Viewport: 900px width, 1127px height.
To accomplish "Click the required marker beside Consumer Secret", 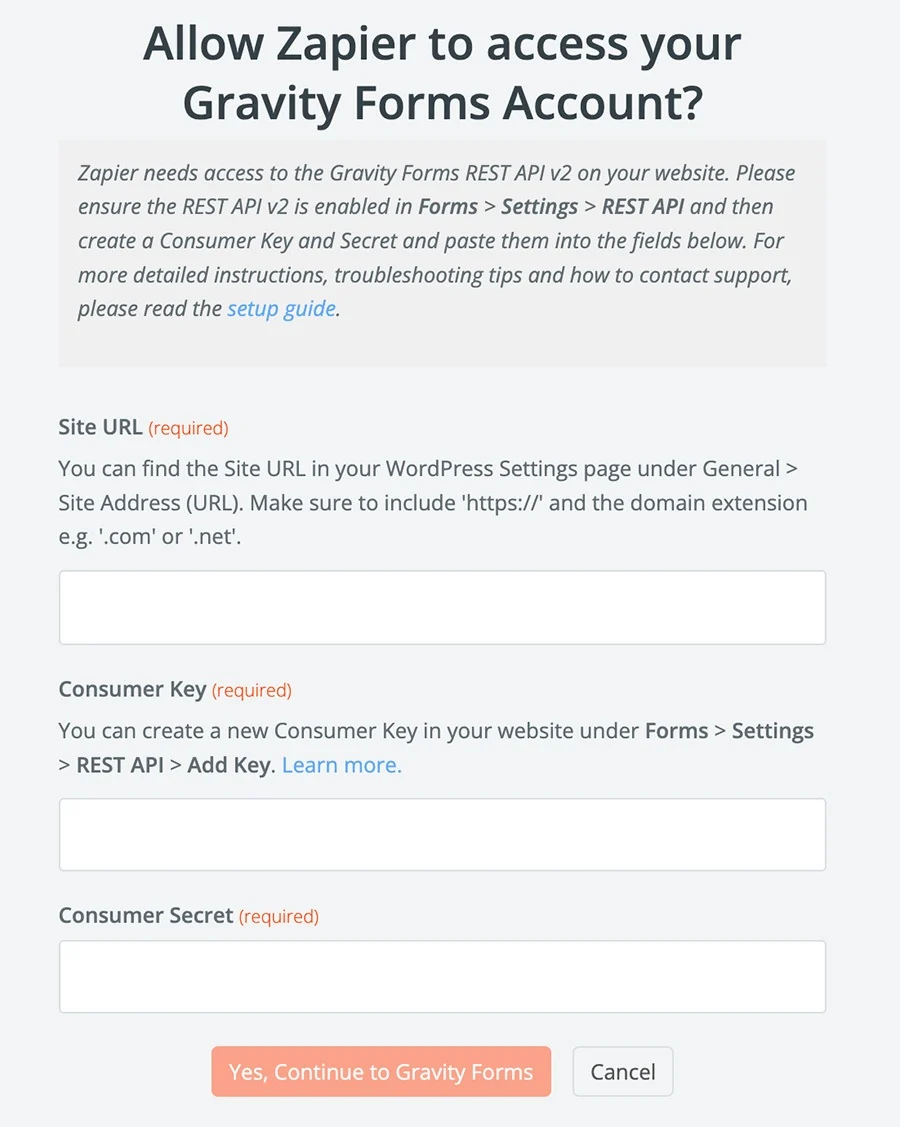I will (279, 916).
